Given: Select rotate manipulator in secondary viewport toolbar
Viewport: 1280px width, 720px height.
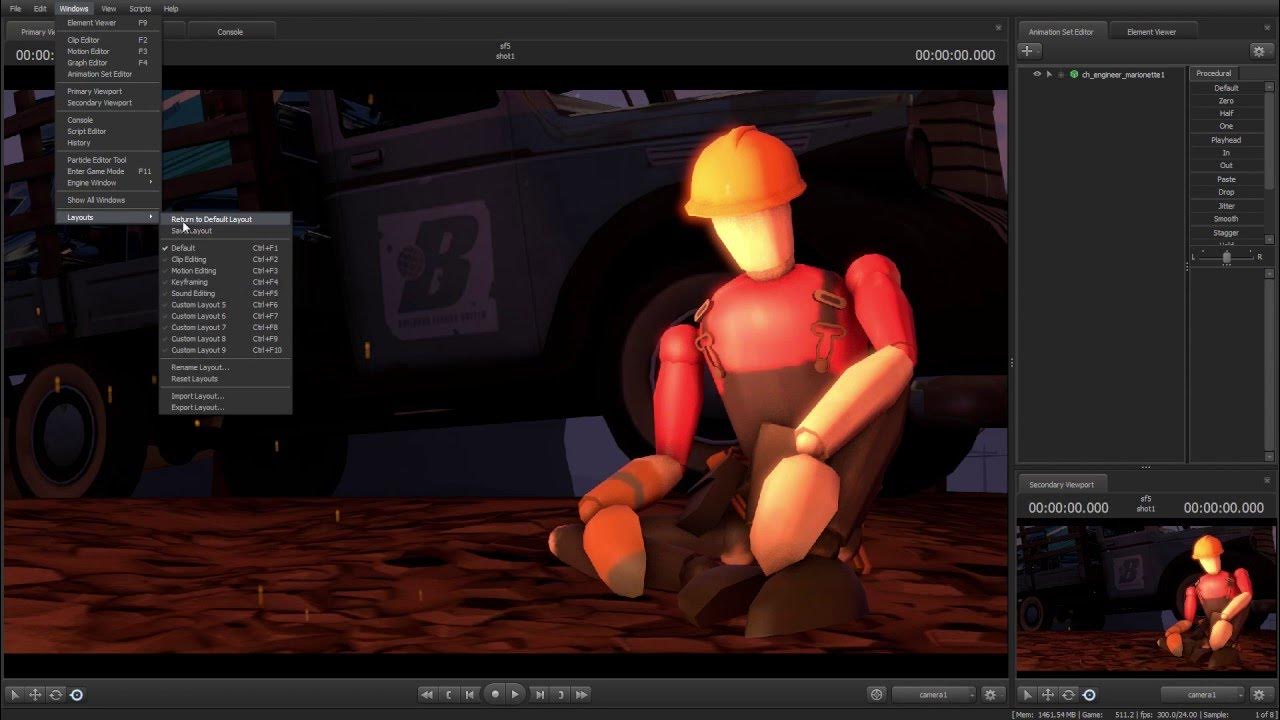Looking at the screenshot, I should [x=1069, y=694].
